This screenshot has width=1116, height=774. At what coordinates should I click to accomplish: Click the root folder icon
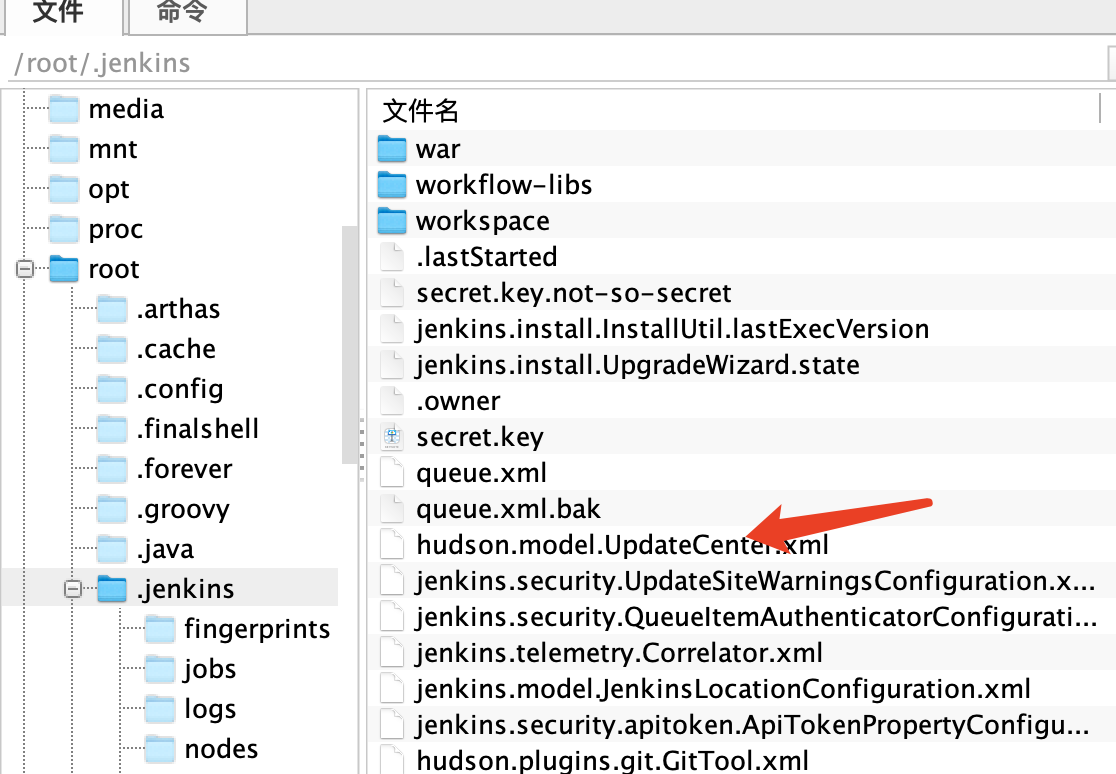64,268
